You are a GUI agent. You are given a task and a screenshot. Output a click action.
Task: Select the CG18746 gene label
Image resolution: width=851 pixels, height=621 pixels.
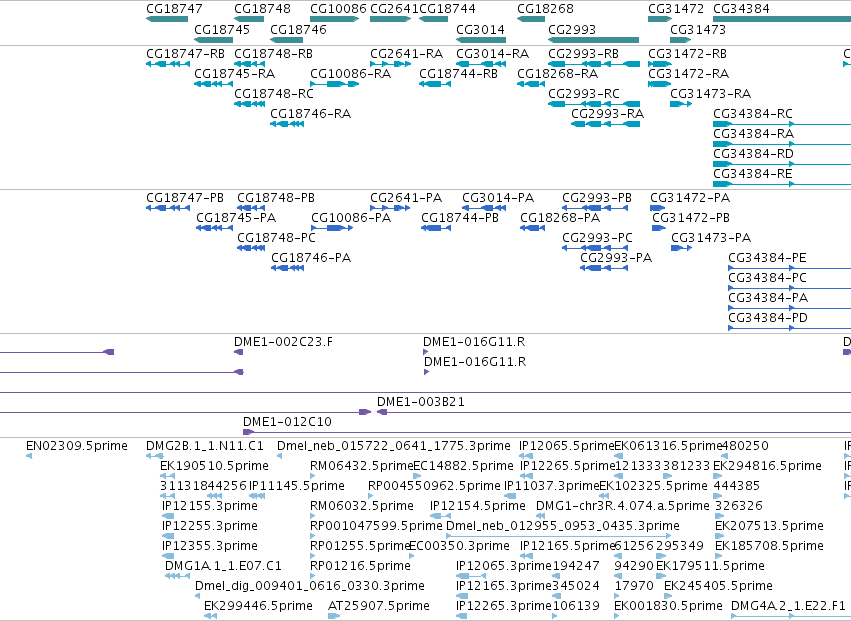coord(299,29)
